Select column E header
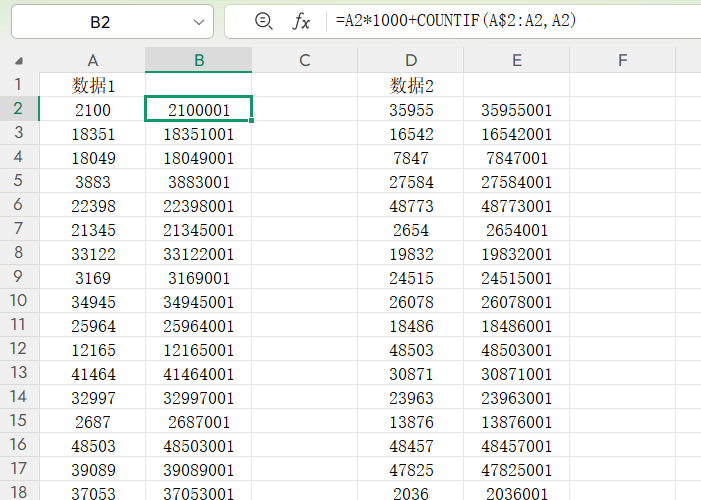The image size is (701, 500). pos(516,61)
